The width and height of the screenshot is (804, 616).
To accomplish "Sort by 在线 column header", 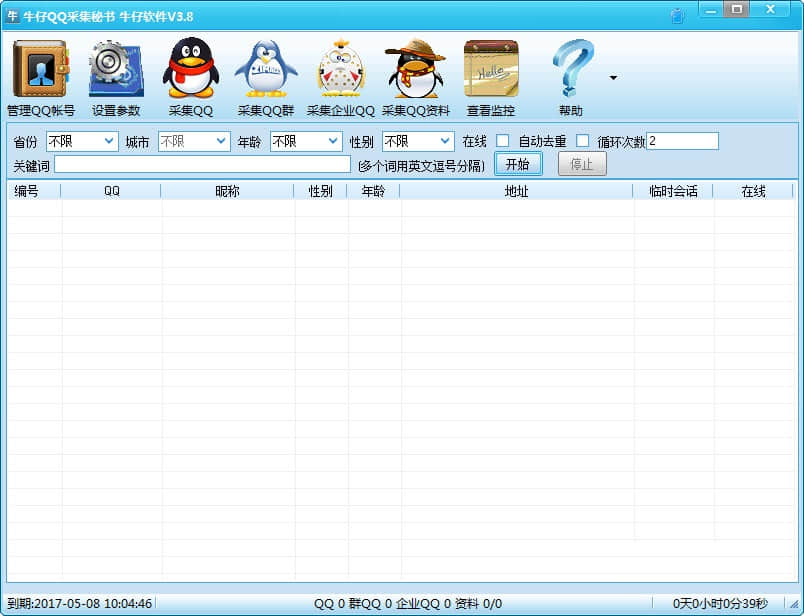I will click(x=753, y=191).
